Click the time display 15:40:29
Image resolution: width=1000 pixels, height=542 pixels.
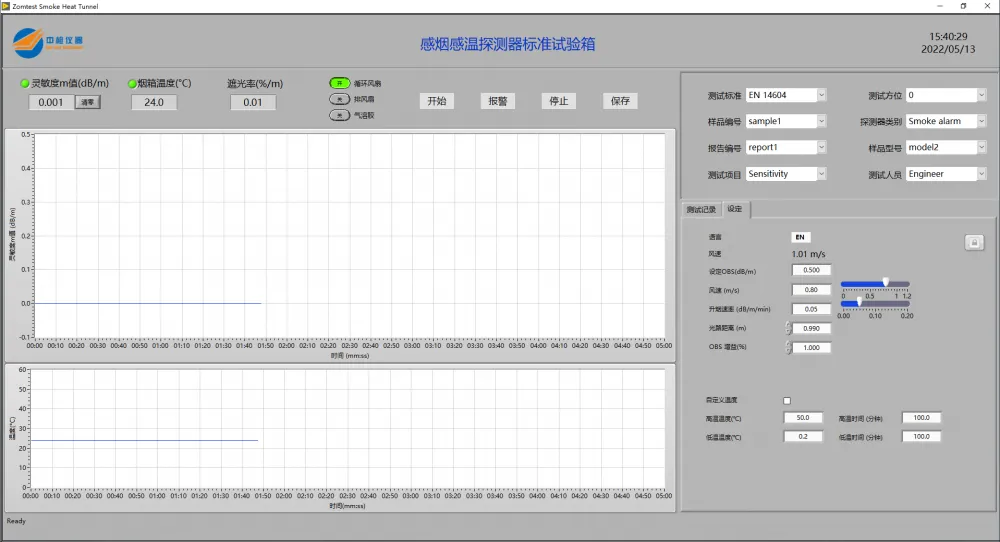(x=948, y=36)
